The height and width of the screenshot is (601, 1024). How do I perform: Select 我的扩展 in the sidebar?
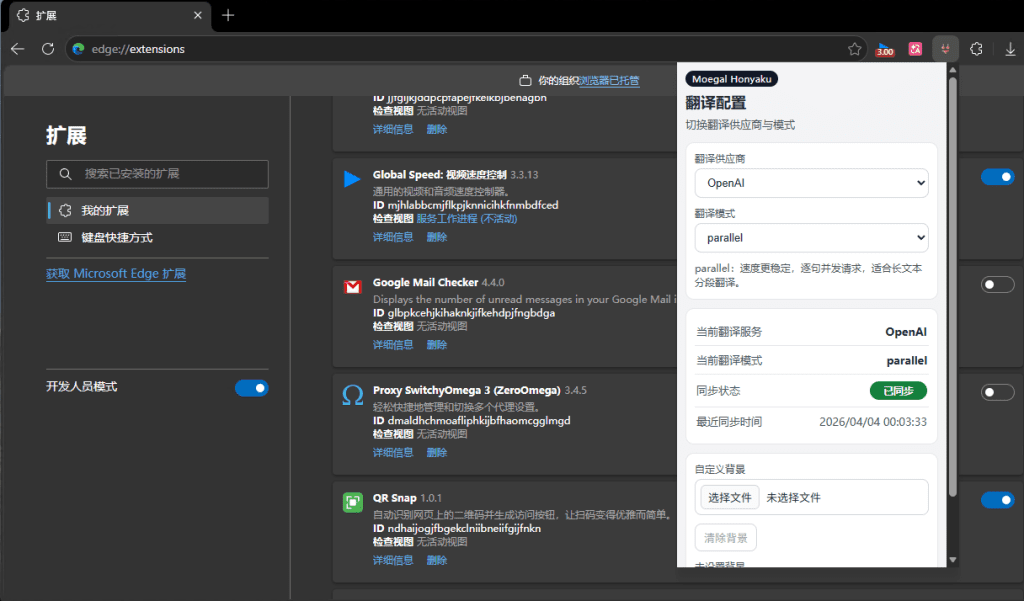pyautogui.click(x=105, y=211)
